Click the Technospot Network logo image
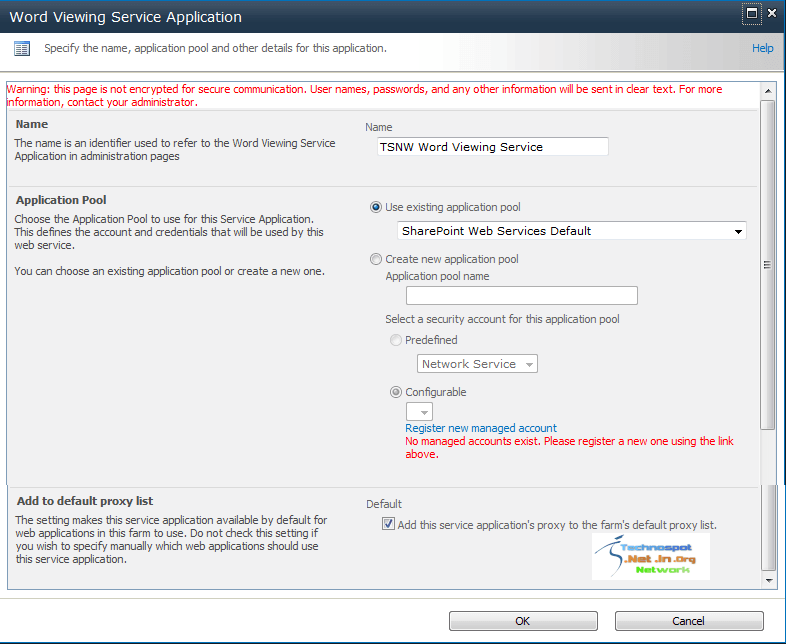 pyautogui.click(x=651, y=557)
